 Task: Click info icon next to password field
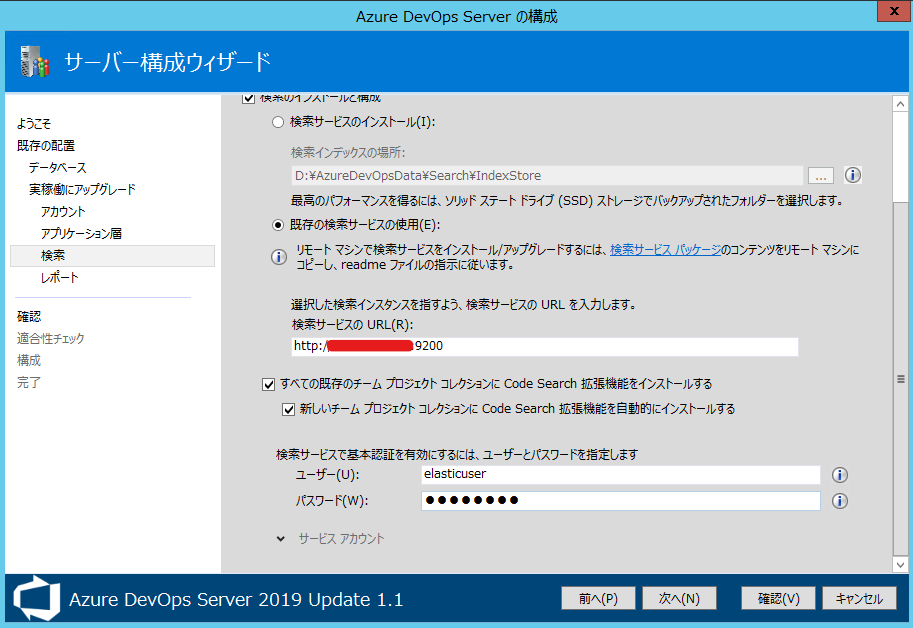click(x=839, y=501)
